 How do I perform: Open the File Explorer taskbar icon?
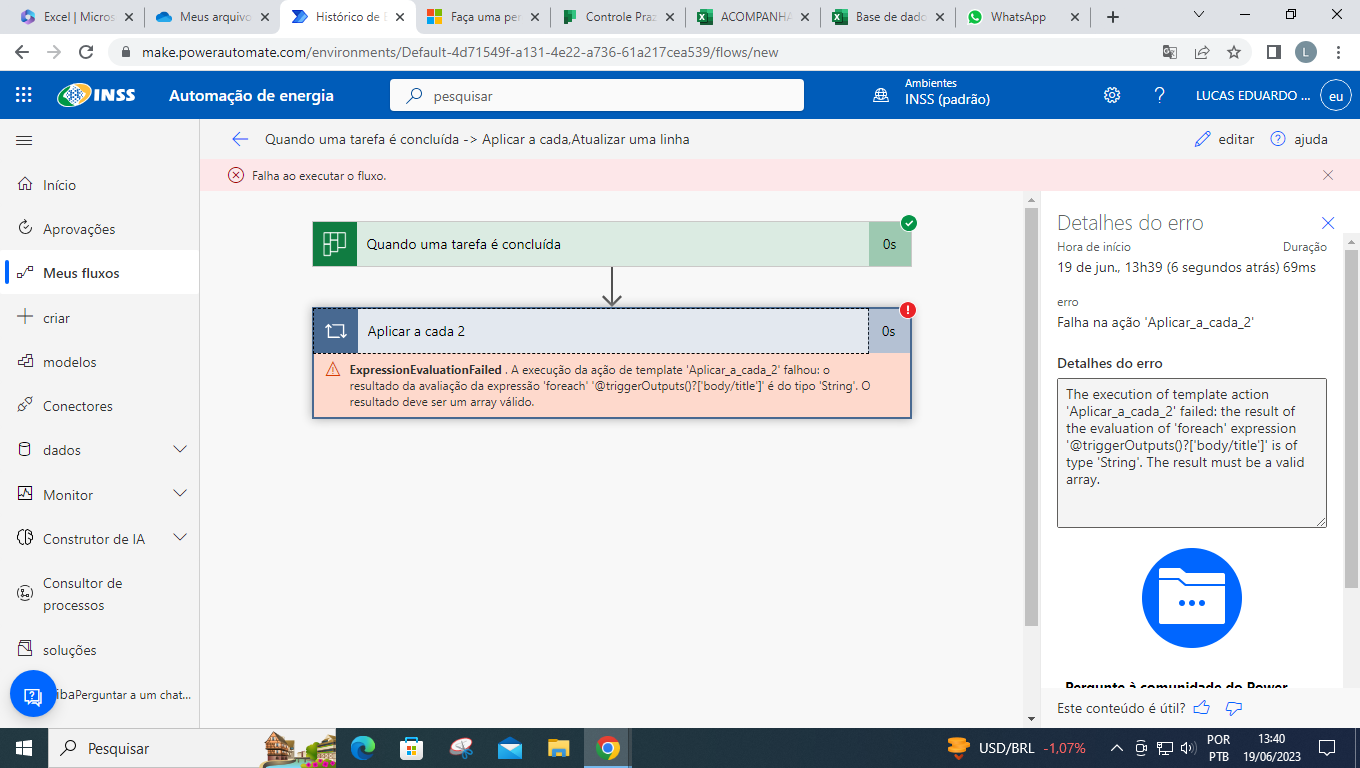tap(558, 748)
